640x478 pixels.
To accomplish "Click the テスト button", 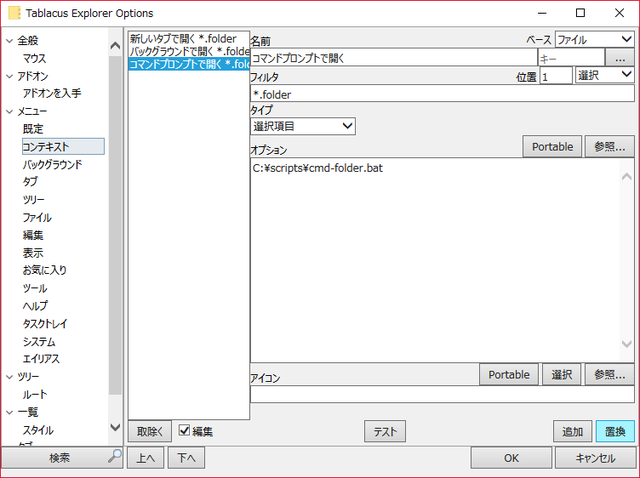I will (385, 431).
